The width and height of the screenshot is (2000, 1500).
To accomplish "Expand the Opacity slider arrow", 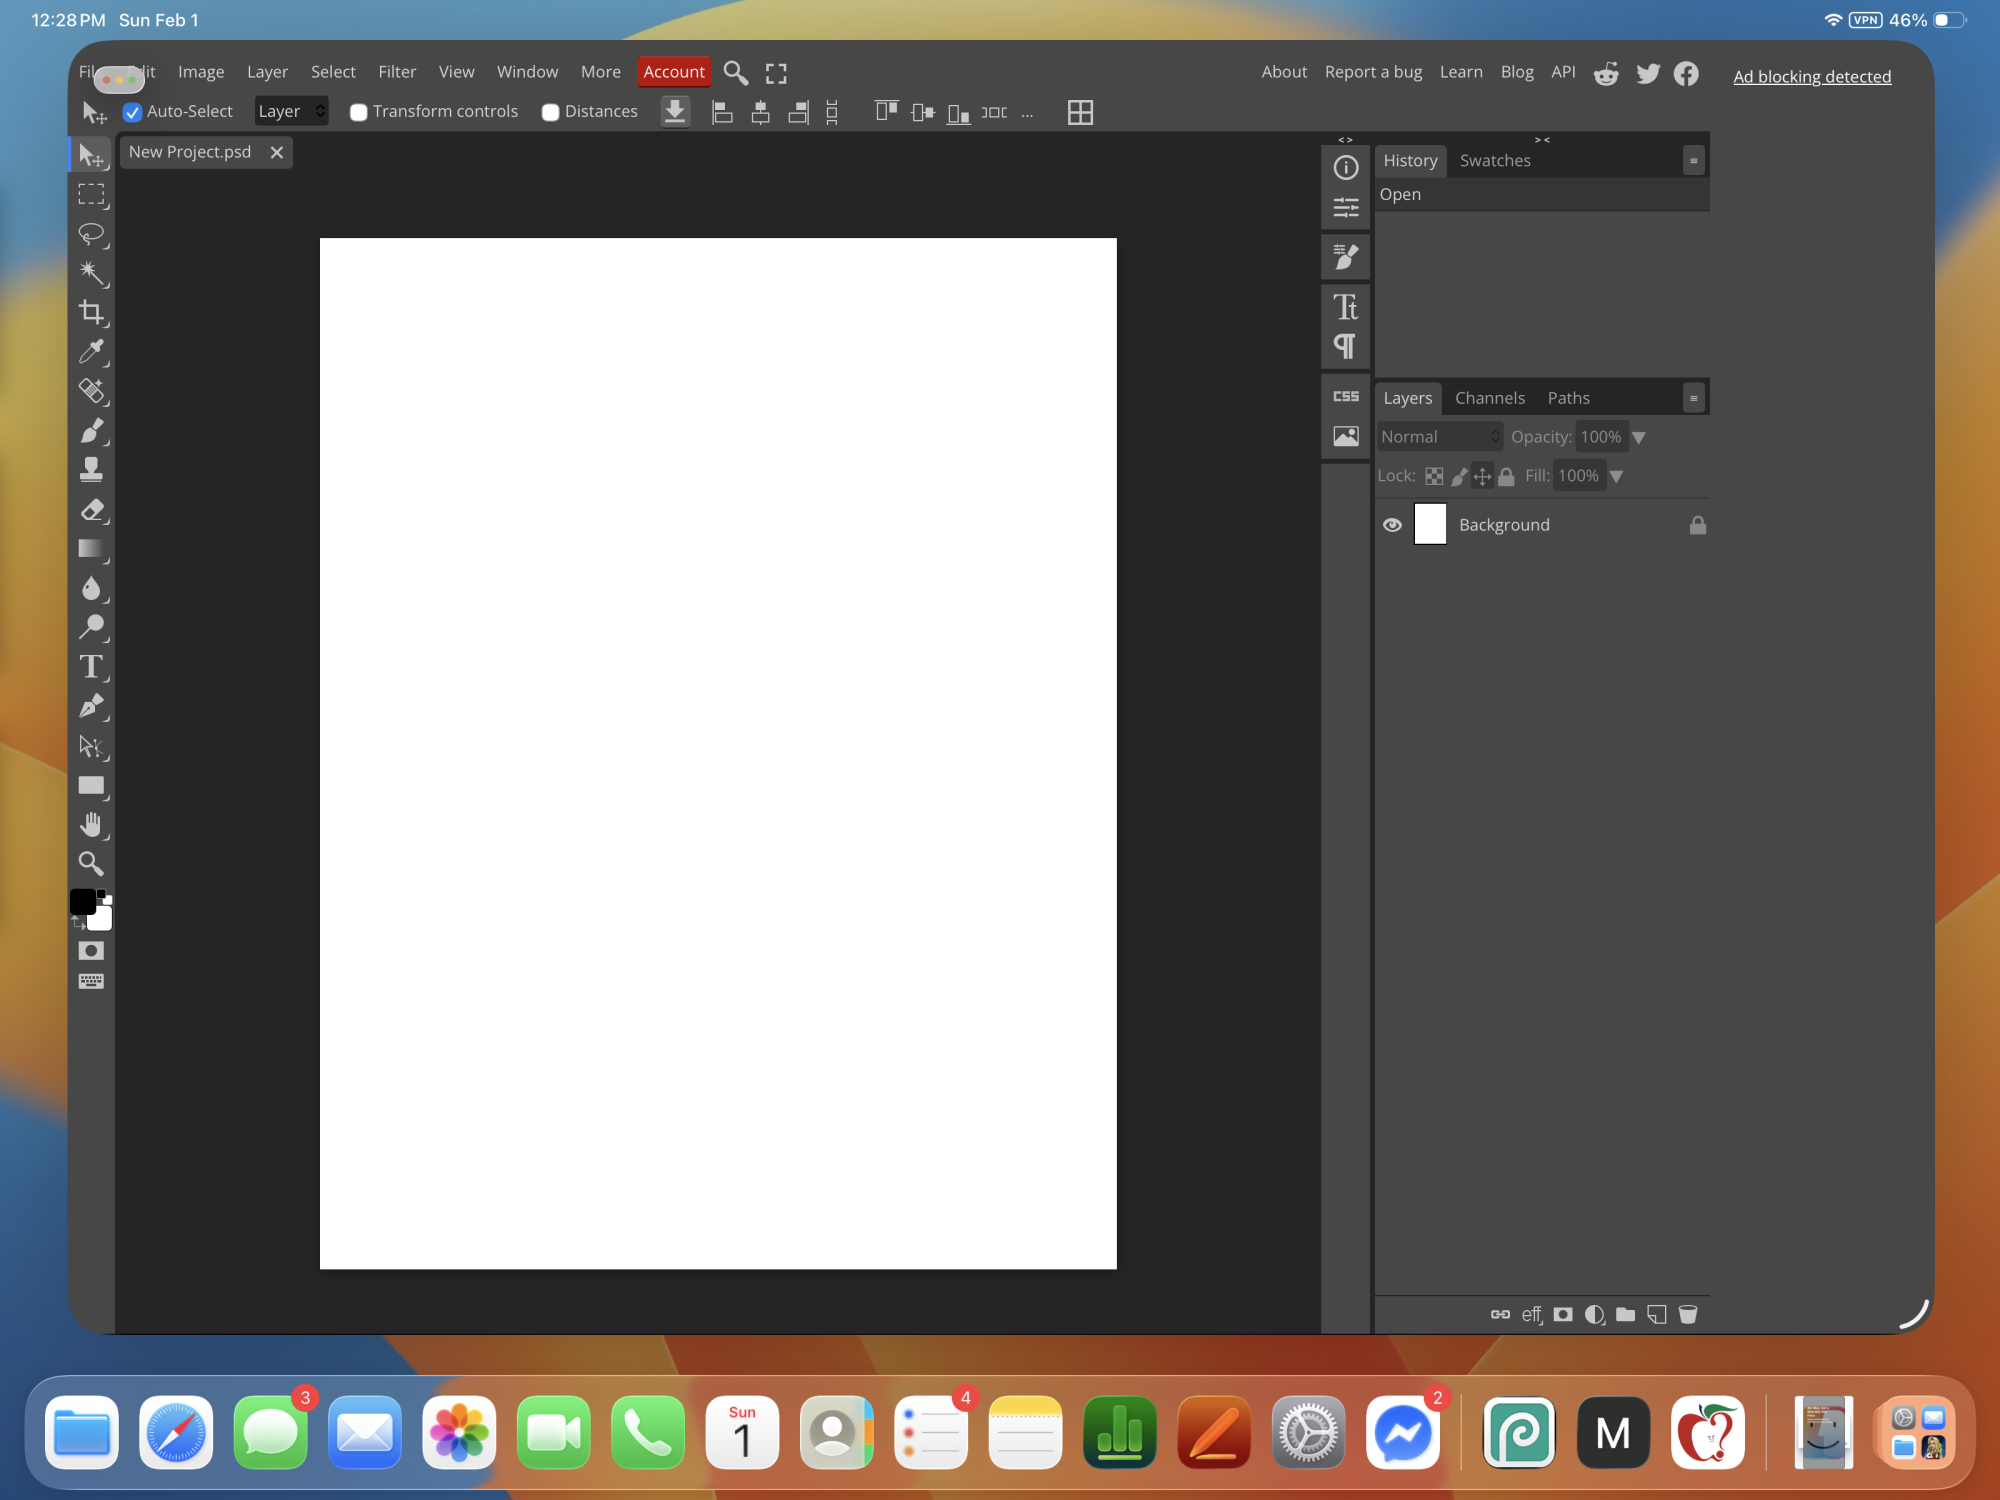I will [x=1638, y=438].
